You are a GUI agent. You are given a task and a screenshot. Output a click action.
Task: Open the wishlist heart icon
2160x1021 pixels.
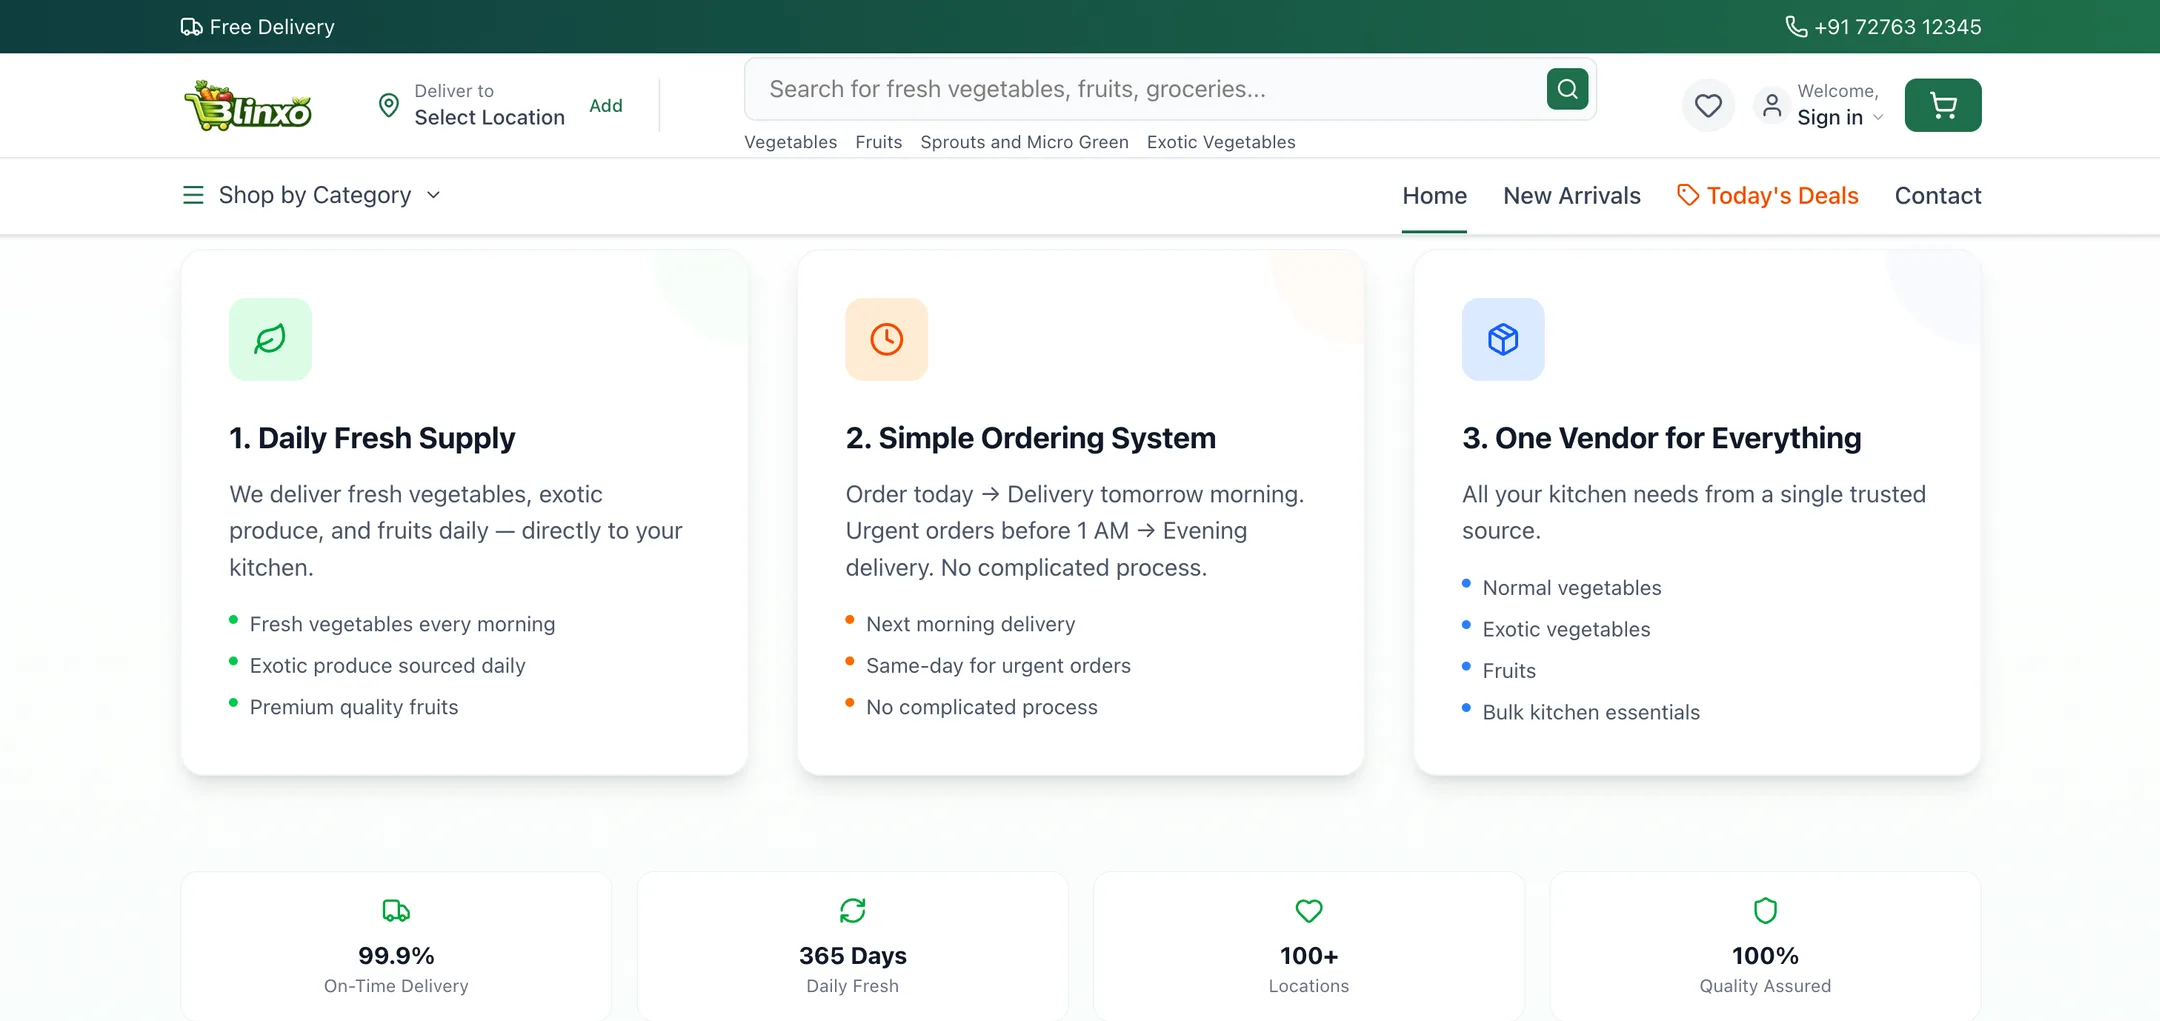pyautogui.click(x=1708, y=105)
